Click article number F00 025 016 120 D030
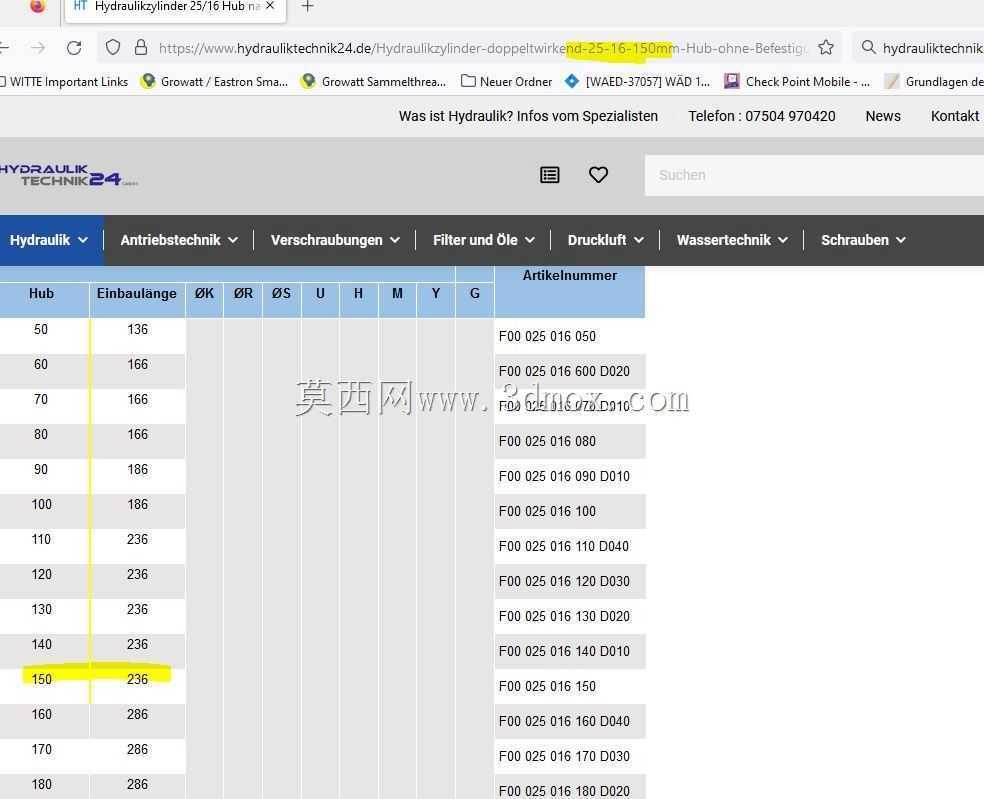The image size is (984, 799). click(x=564, y=581)
